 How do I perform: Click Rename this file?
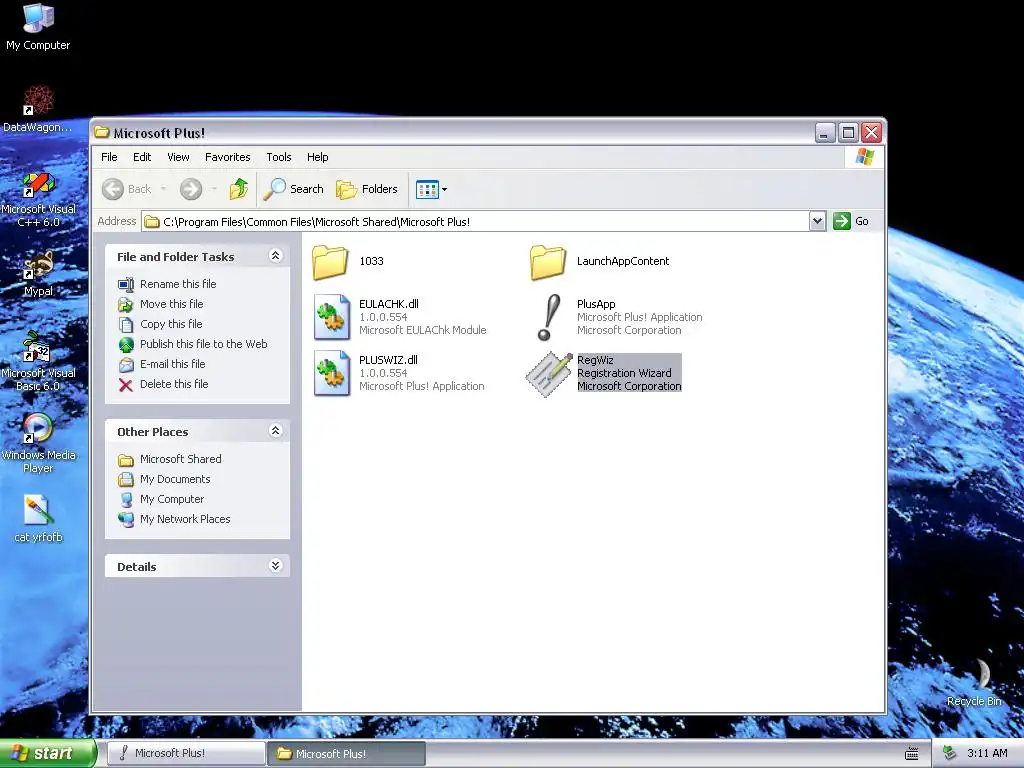click(x=178, y=284)
